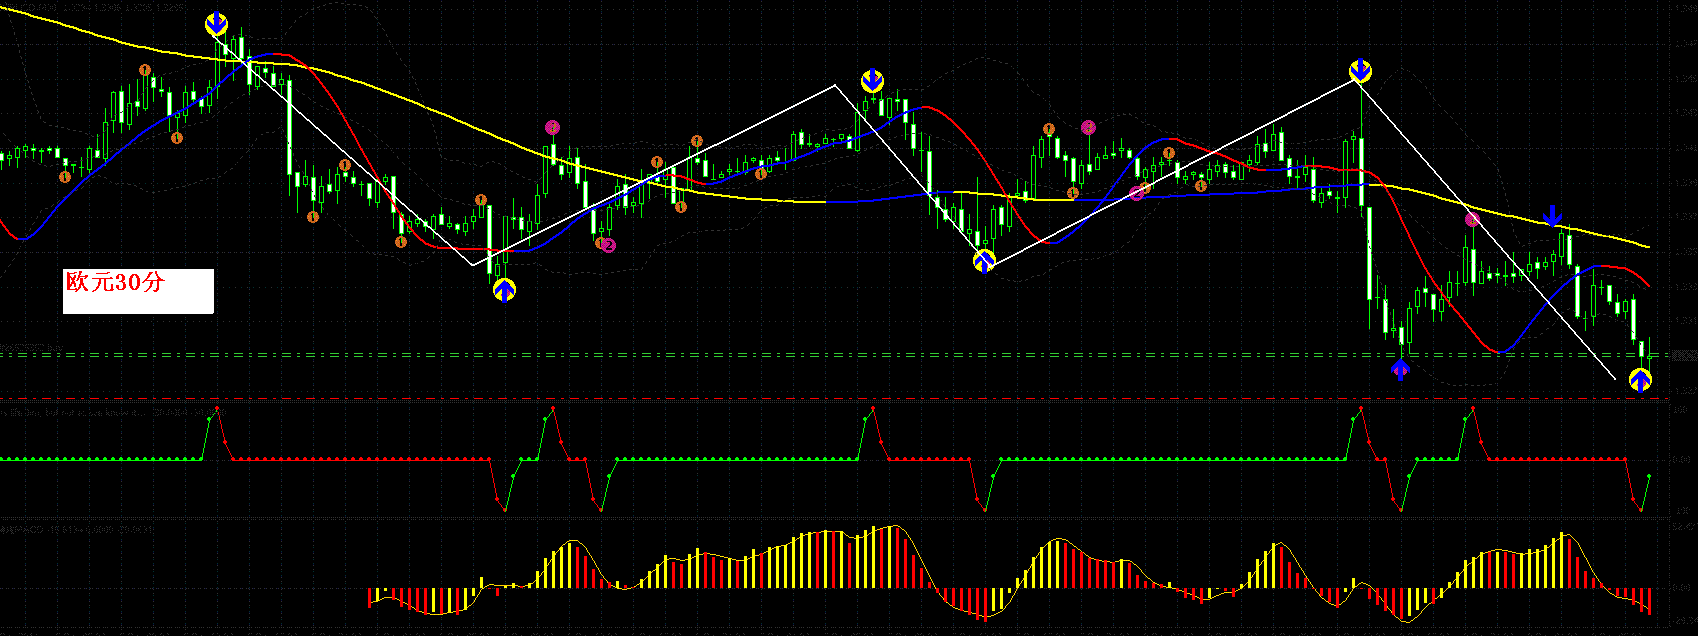Click the middle yellow-circled down arrow signal

[872, 80]
